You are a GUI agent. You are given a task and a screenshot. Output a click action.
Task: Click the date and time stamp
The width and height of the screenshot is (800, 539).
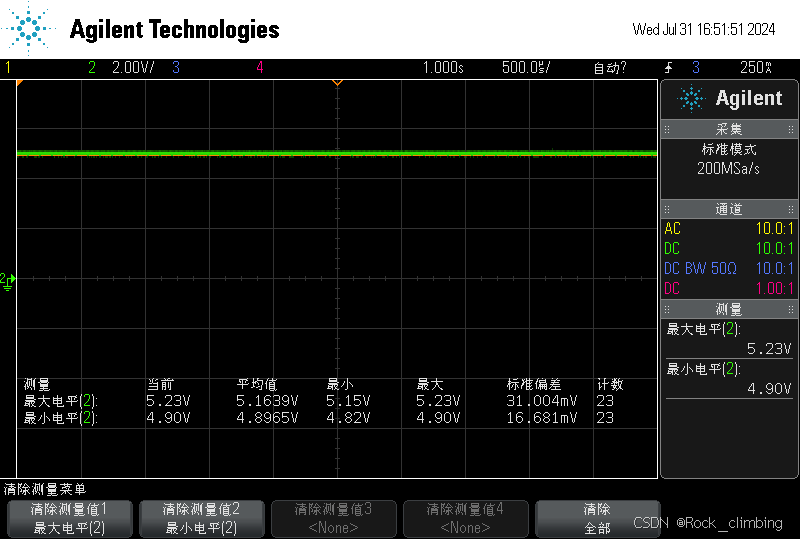coord(704,29)
